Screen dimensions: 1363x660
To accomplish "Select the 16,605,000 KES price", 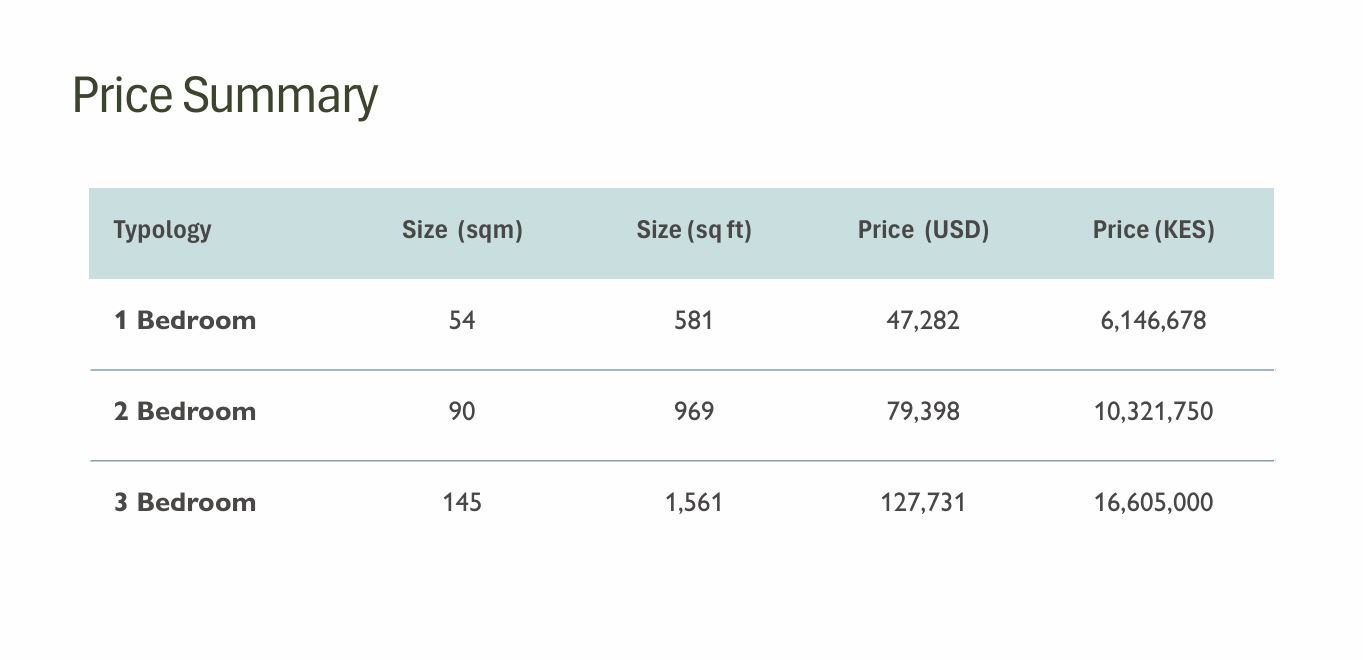I will [x=1153, y=502].
